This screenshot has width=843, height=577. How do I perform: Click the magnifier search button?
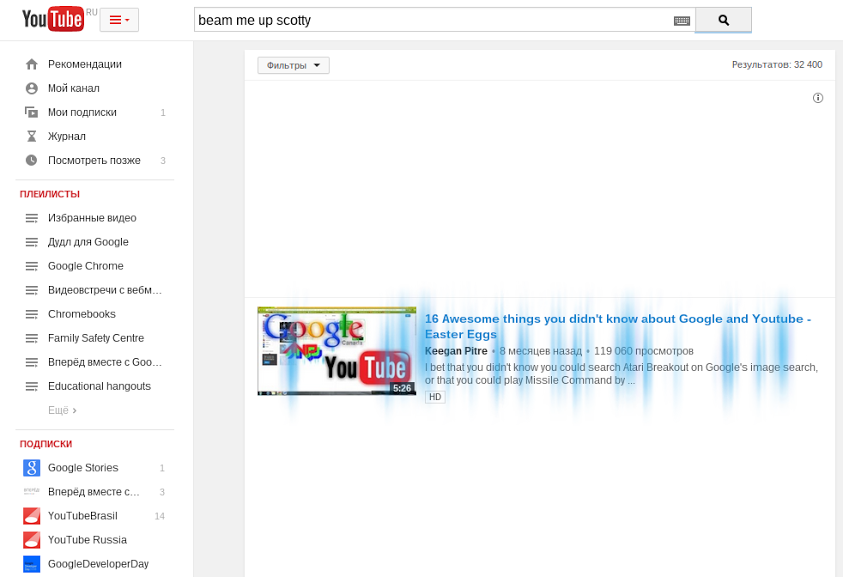coord(723,20)
